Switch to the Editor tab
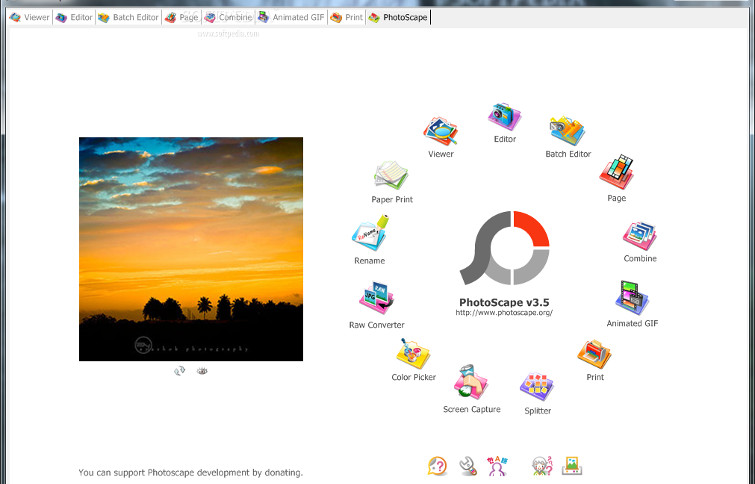This screenshot has height=484, width=755. [x=74, y=17]
